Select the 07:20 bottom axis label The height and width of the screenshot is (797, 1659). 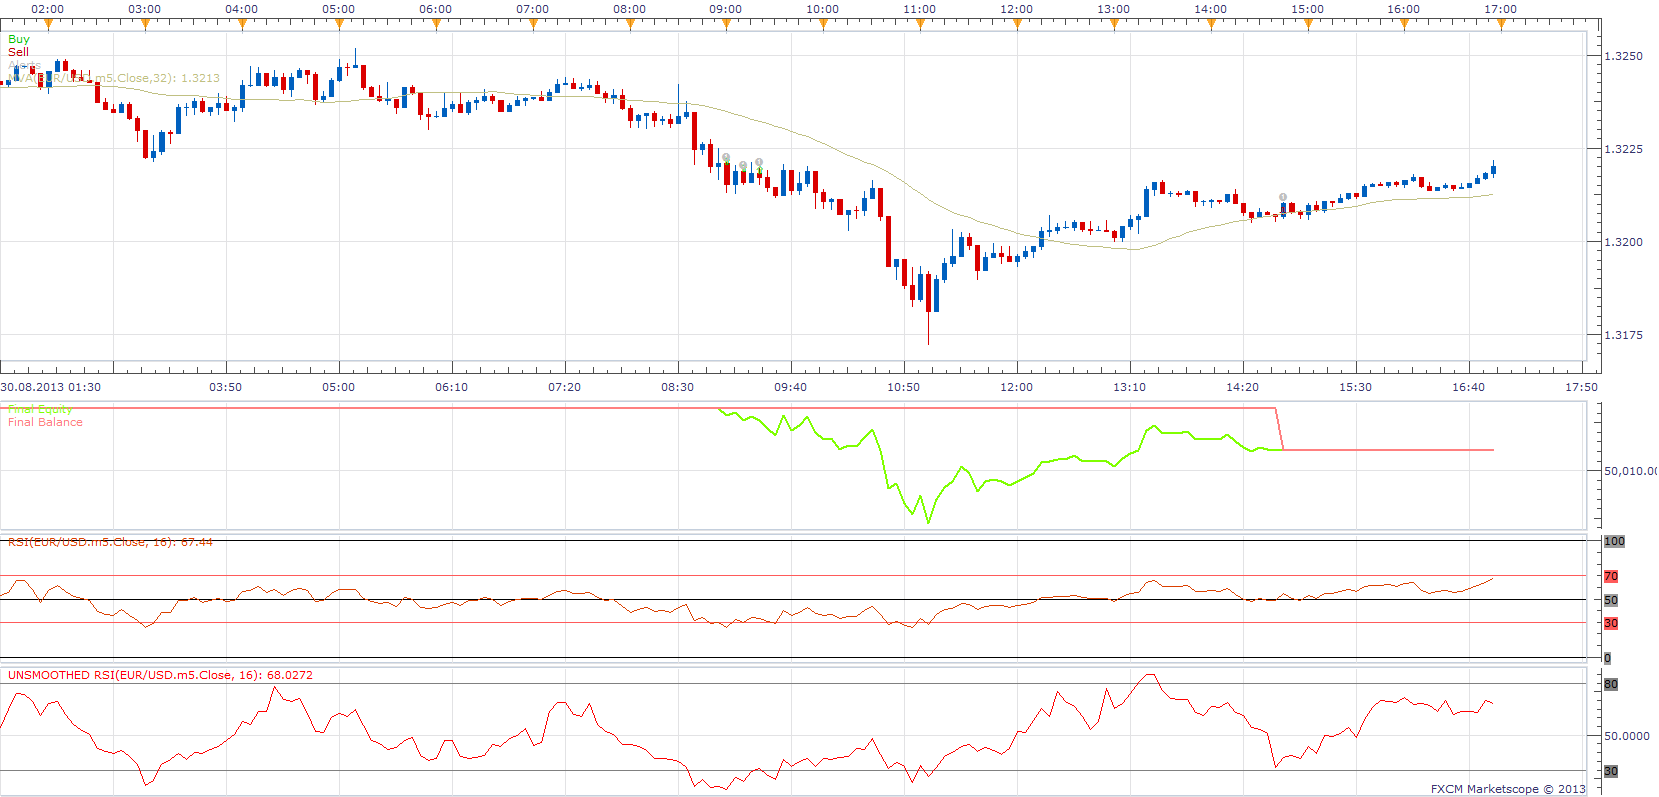click(x=565, y=387)
